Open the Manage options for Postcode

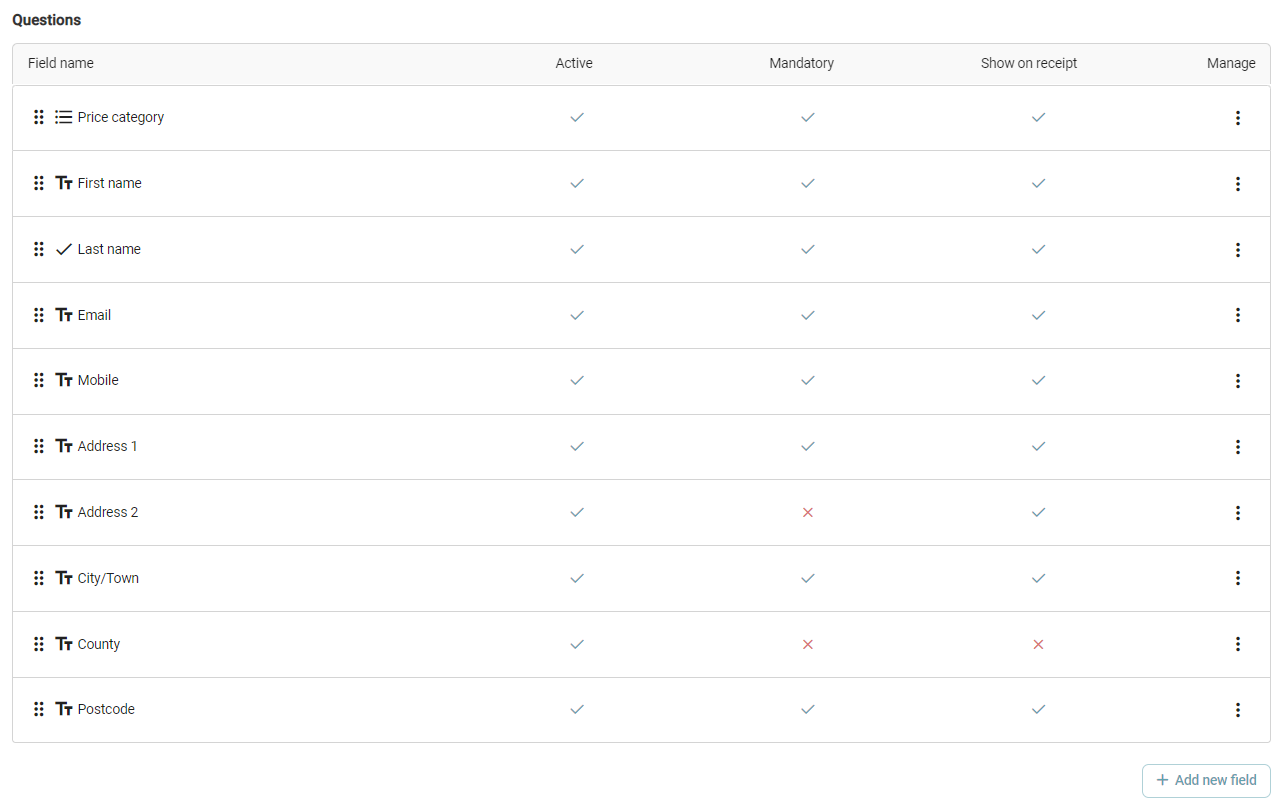coord(1237,710)
